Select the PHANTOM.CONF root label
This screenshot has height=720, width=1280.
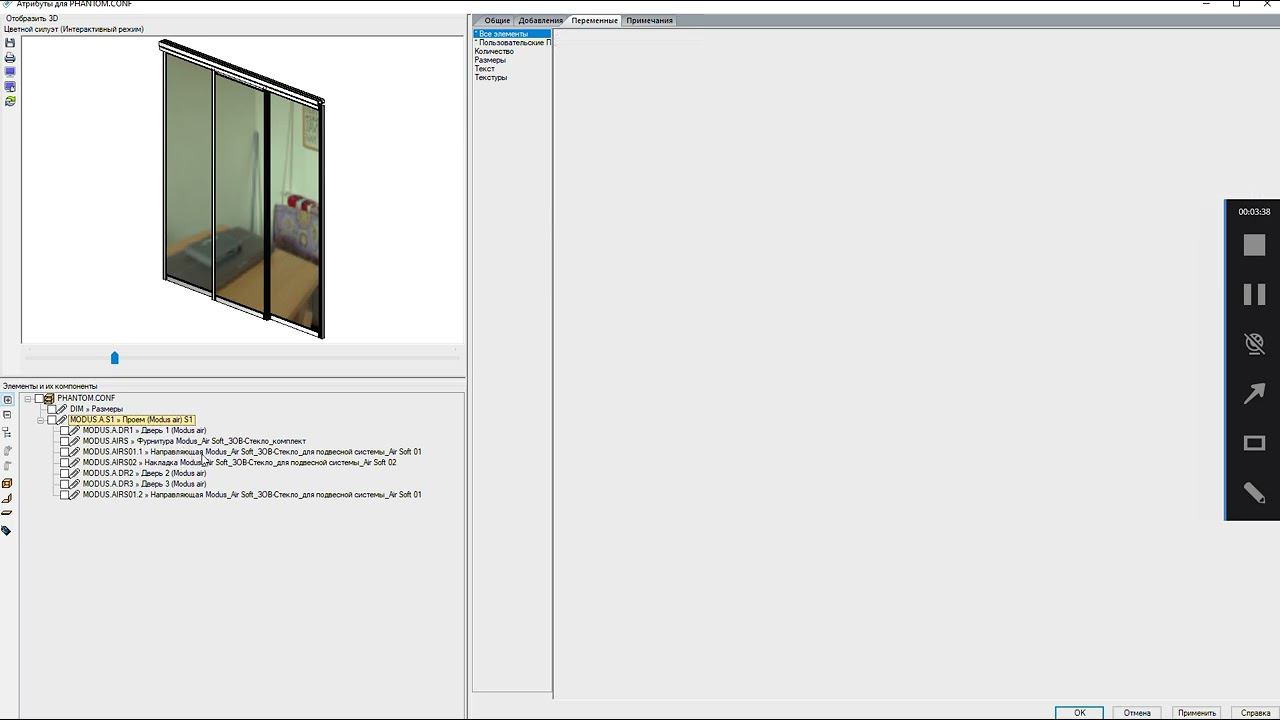tap(86, 398)
